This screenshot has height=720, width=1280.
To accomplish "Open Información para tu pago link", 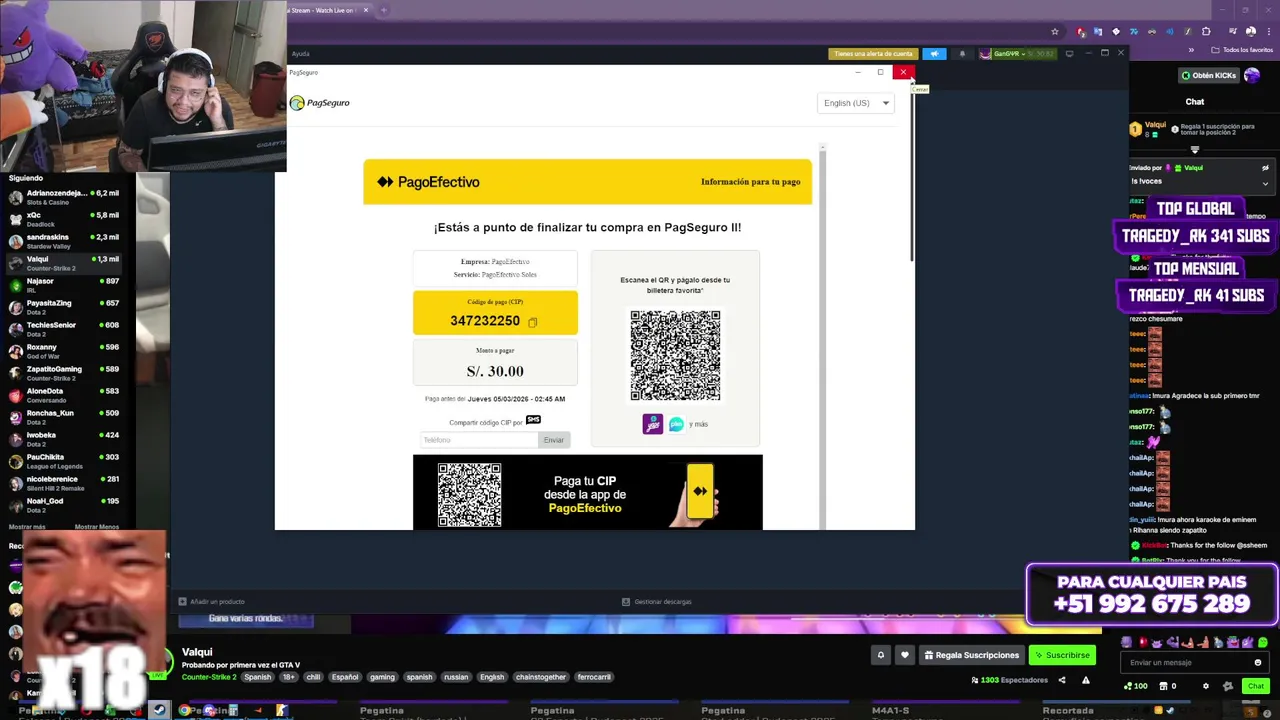I will 750,182.
